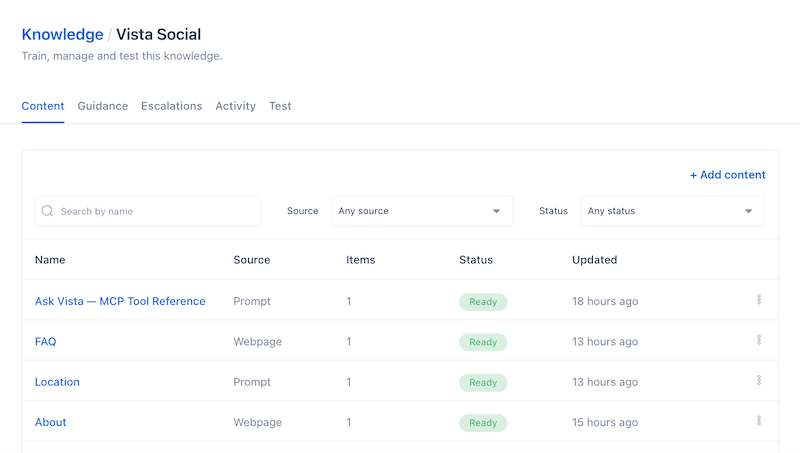Viewport: 800px width, 453px height.
Task: Click the Status column header
Action: coord(476,260)
